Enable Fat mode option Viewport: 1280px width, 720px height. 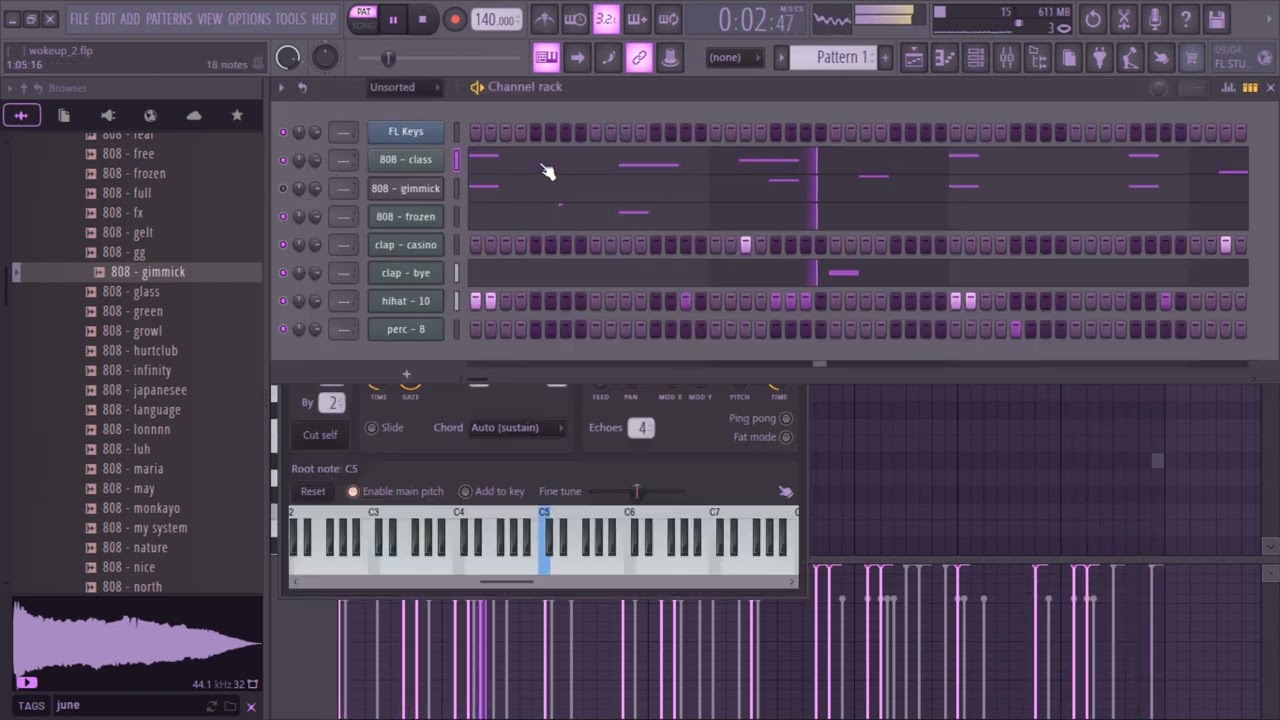pos(786,437)
